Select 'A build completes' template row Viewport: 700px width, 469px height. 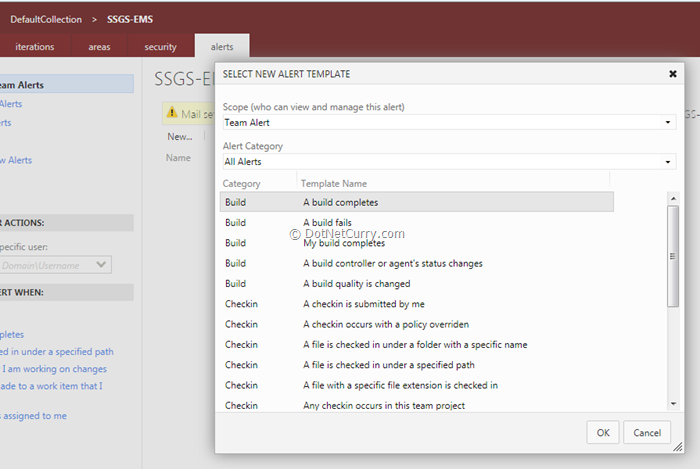click(x=417, y=202)
